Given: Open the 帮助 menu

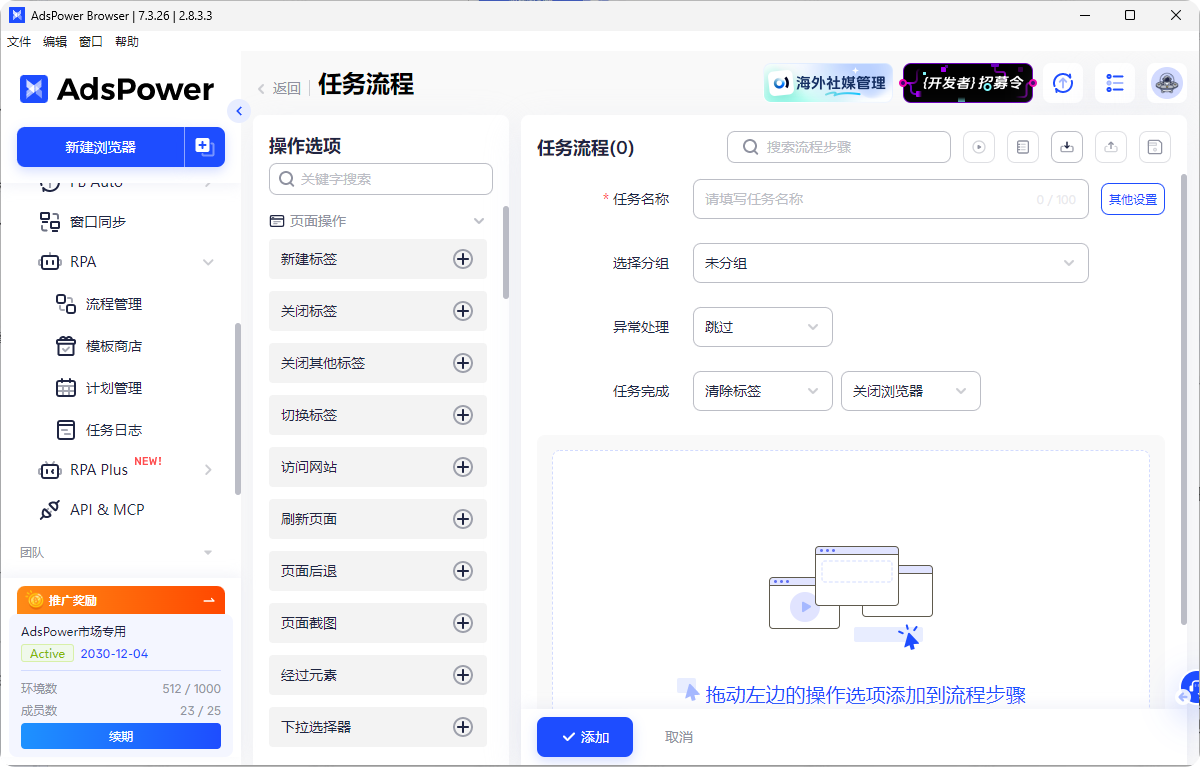Looking at the screenshot, I should 127,41.
